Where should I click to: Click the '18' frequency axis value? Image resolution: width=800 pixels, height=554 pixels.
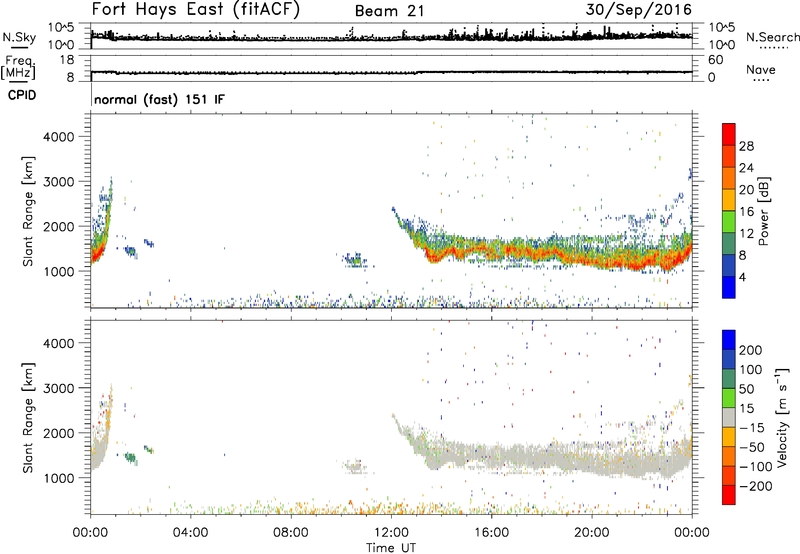66,59
